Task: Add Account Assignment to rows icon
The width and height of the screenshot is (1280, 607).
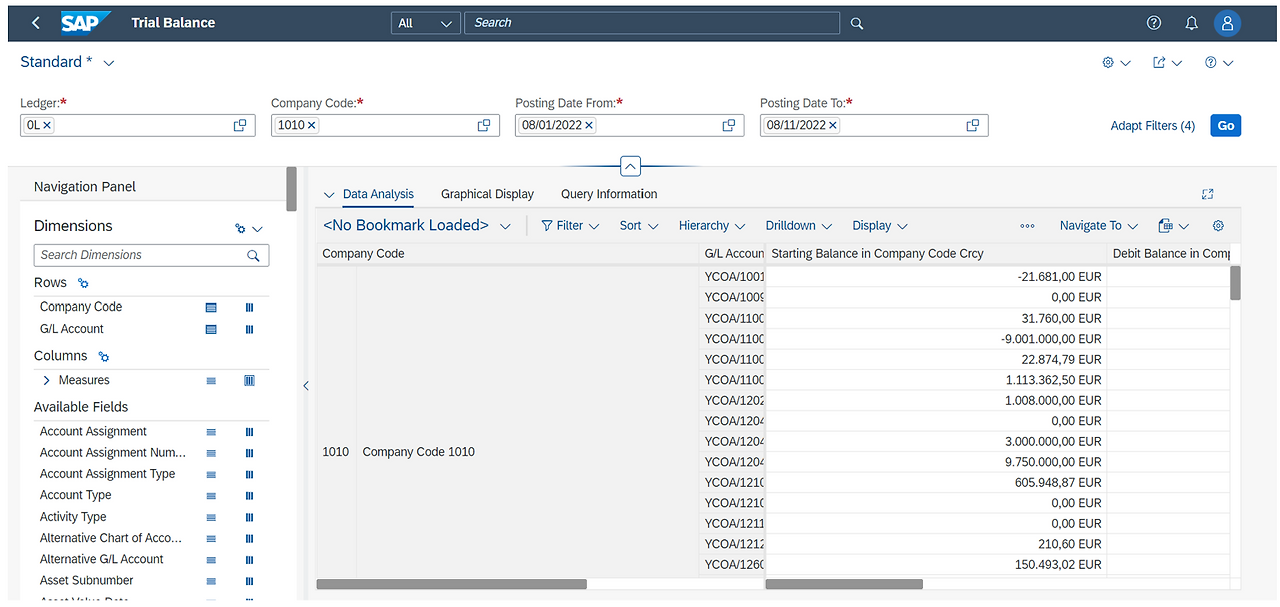Action: point(211,432)
